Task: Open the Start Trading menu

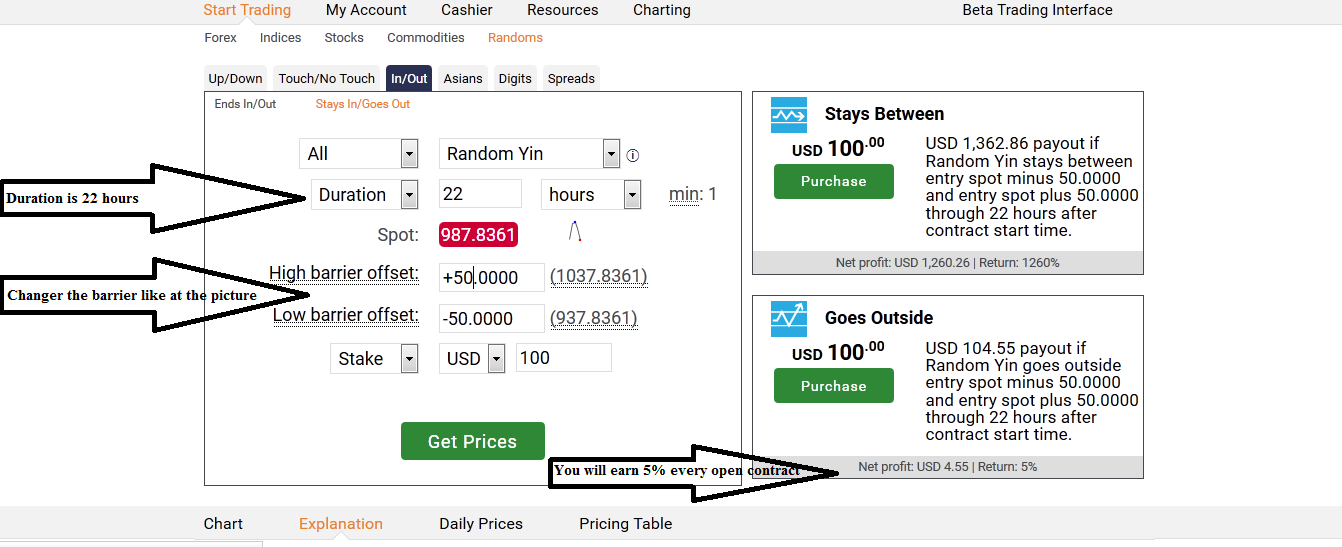Action: (247, 10)
